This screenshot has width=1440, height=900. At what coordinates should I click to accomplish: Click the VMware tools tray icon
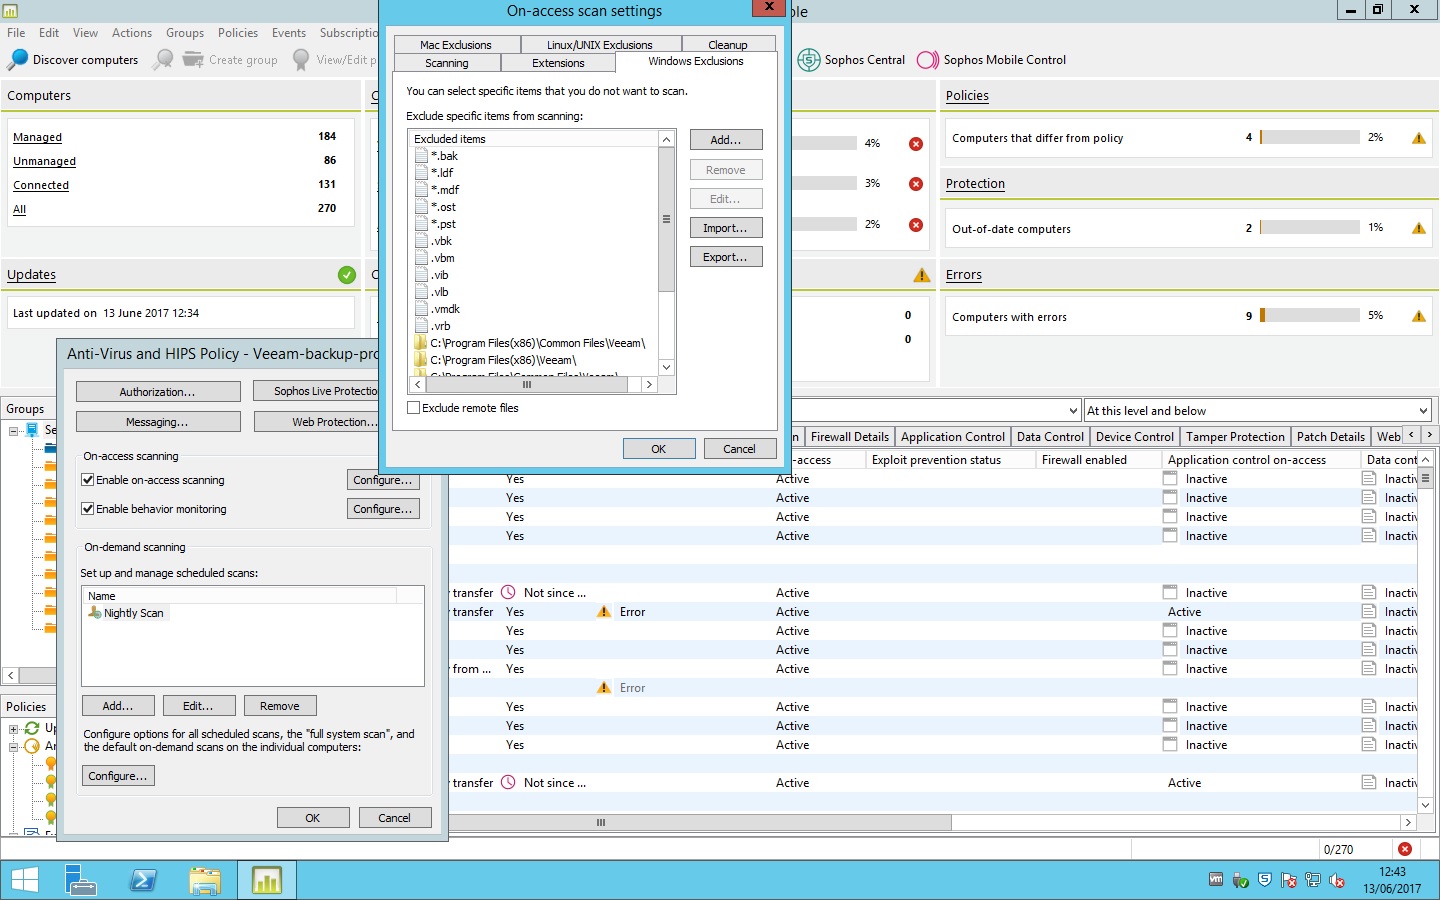tap(1216, 880)
